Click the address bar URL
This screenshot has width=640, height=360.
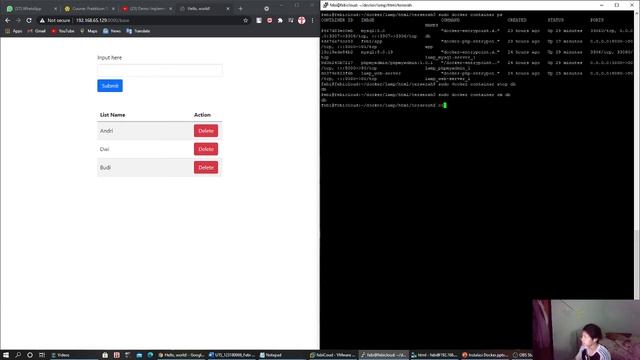coord(102,20)
